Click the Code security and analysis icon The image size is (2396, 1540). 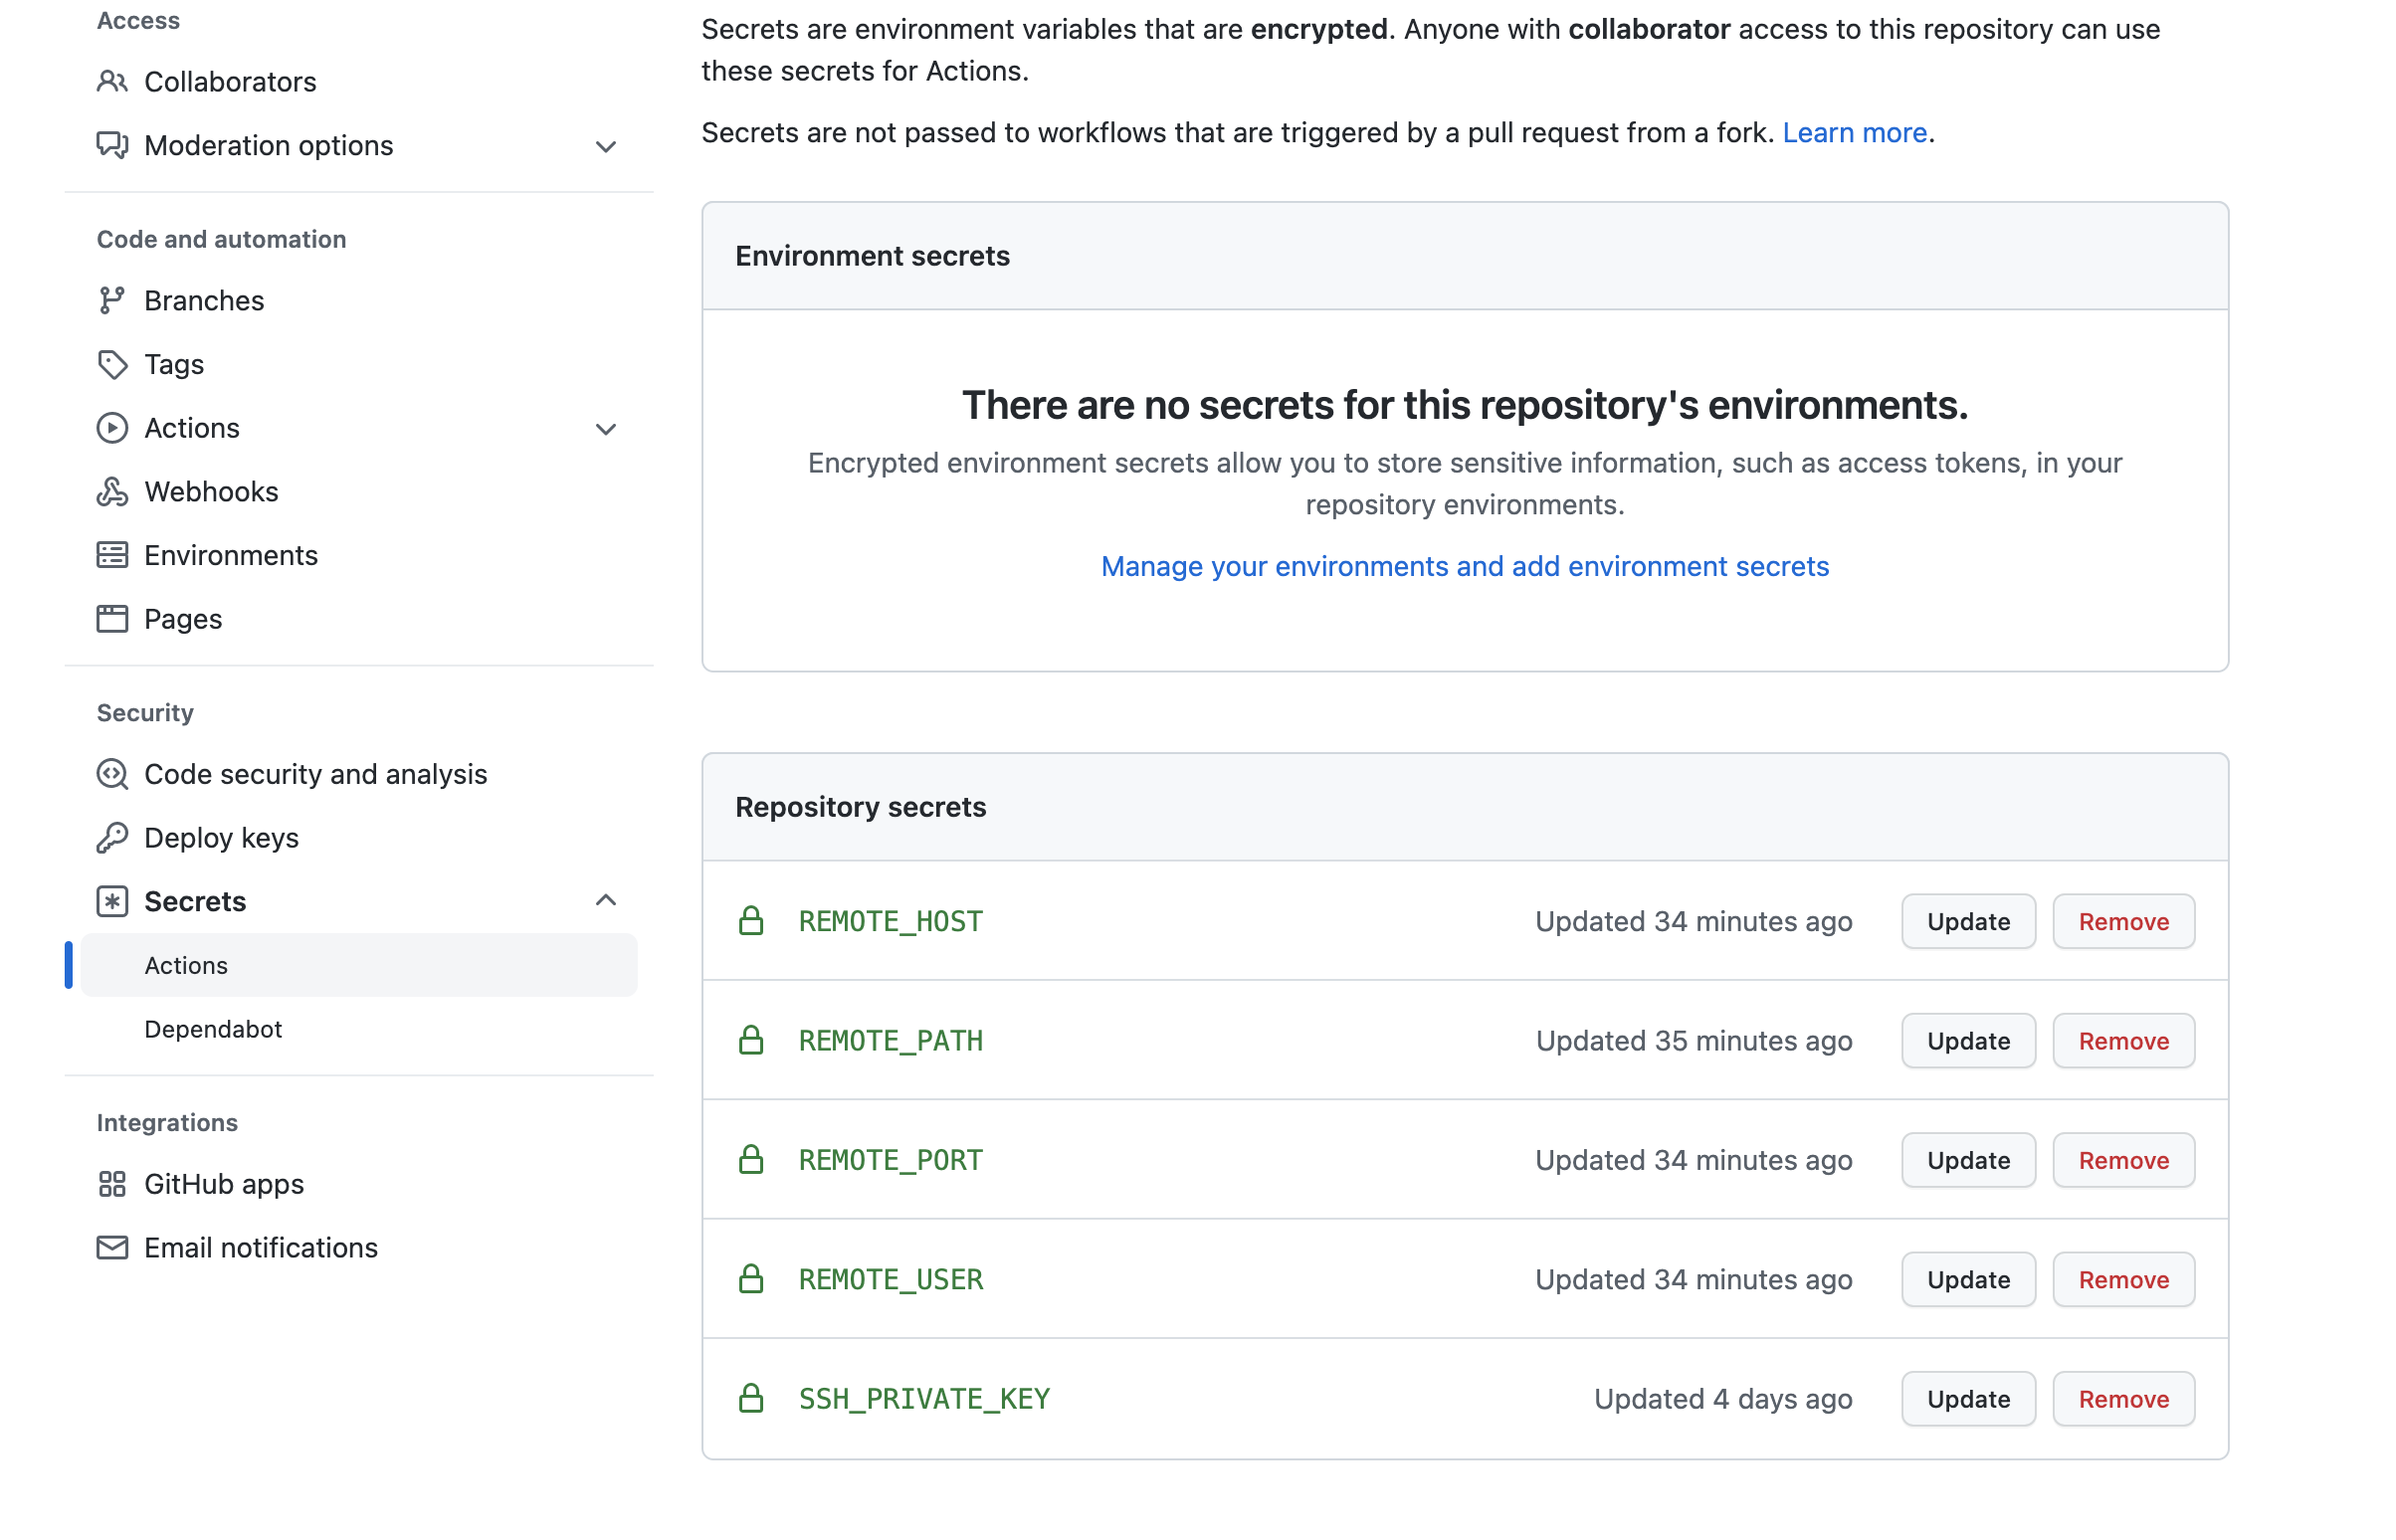[x=112, y=775]
